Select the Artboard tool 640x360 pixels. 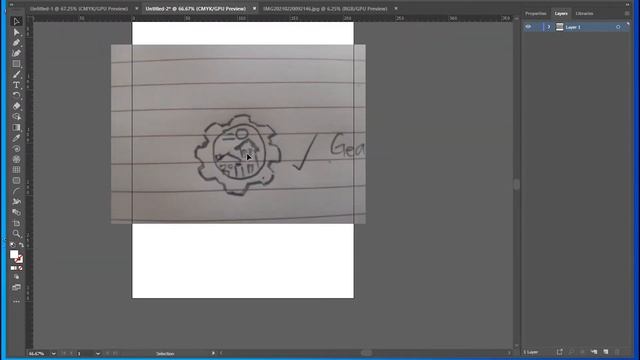16,180
